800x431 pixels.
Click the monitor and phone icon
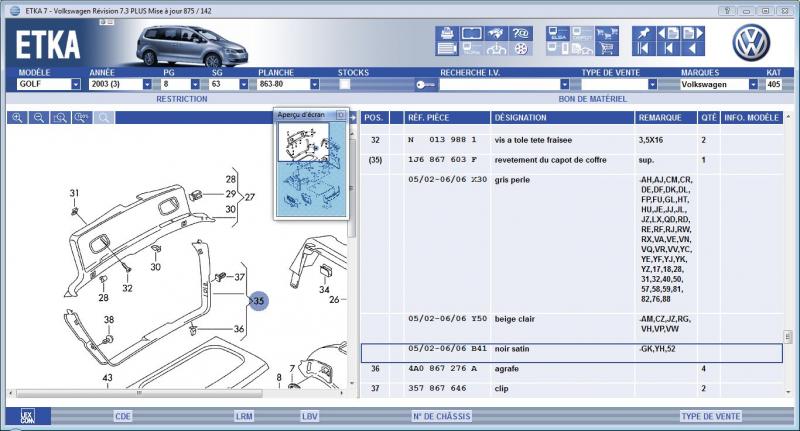tap(558, 49)
